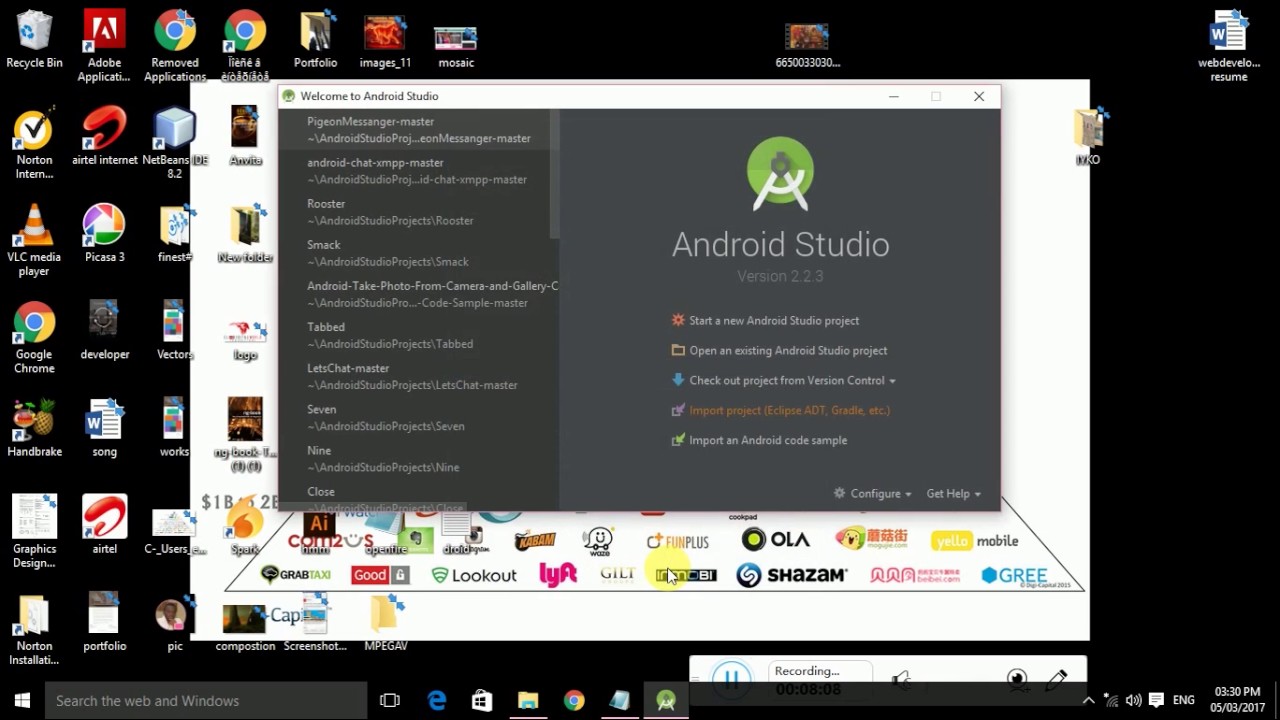Click Search the web and Windows box

(x=206, y=701)
